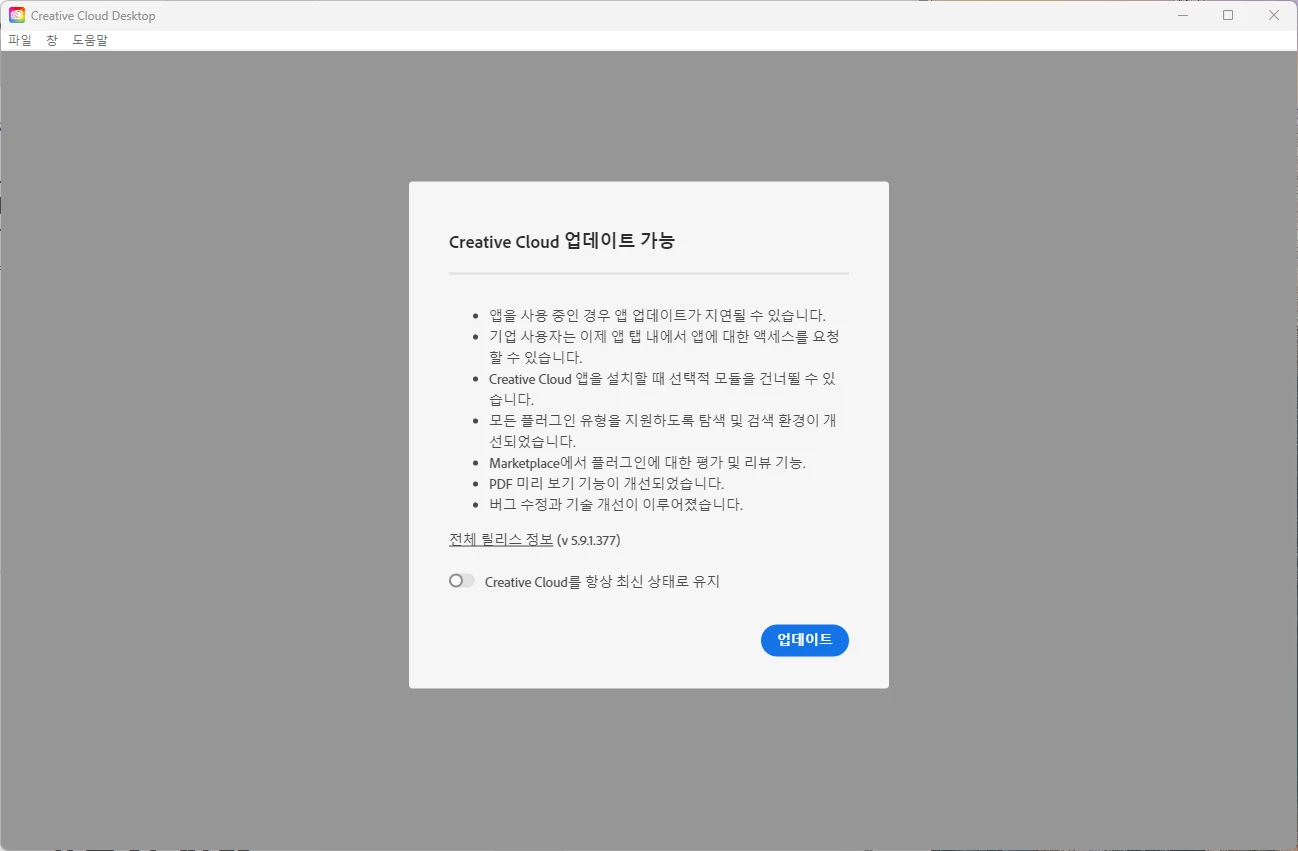Viewport: 1298px width, 851px height.
Task: Click the blue 업데이트 button
Action: 804,640
